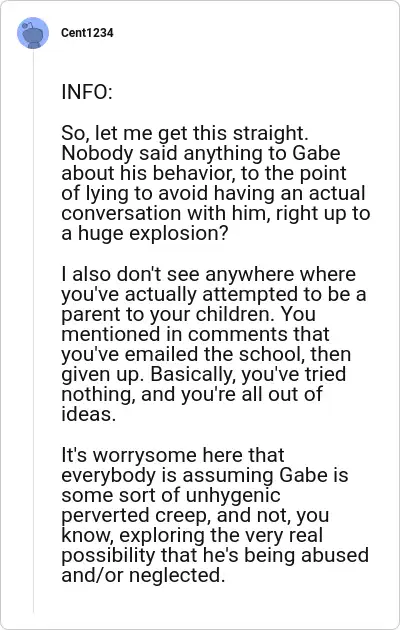Click the line 'you've emailed the school, then'

point(206,354)
